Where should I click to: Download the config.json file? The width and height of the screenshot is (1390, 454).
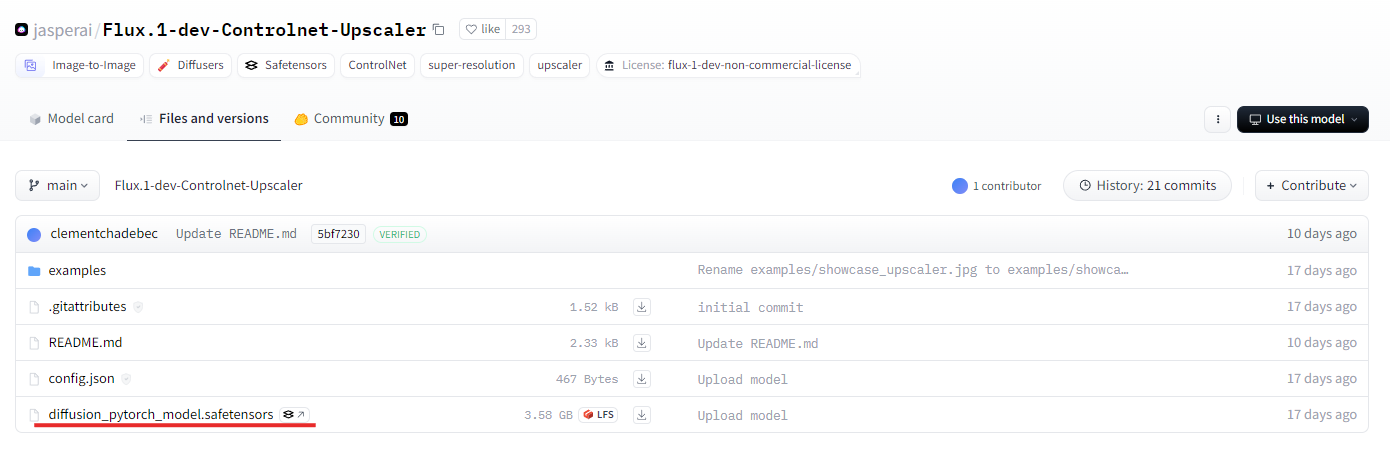(x=642, y=379)
